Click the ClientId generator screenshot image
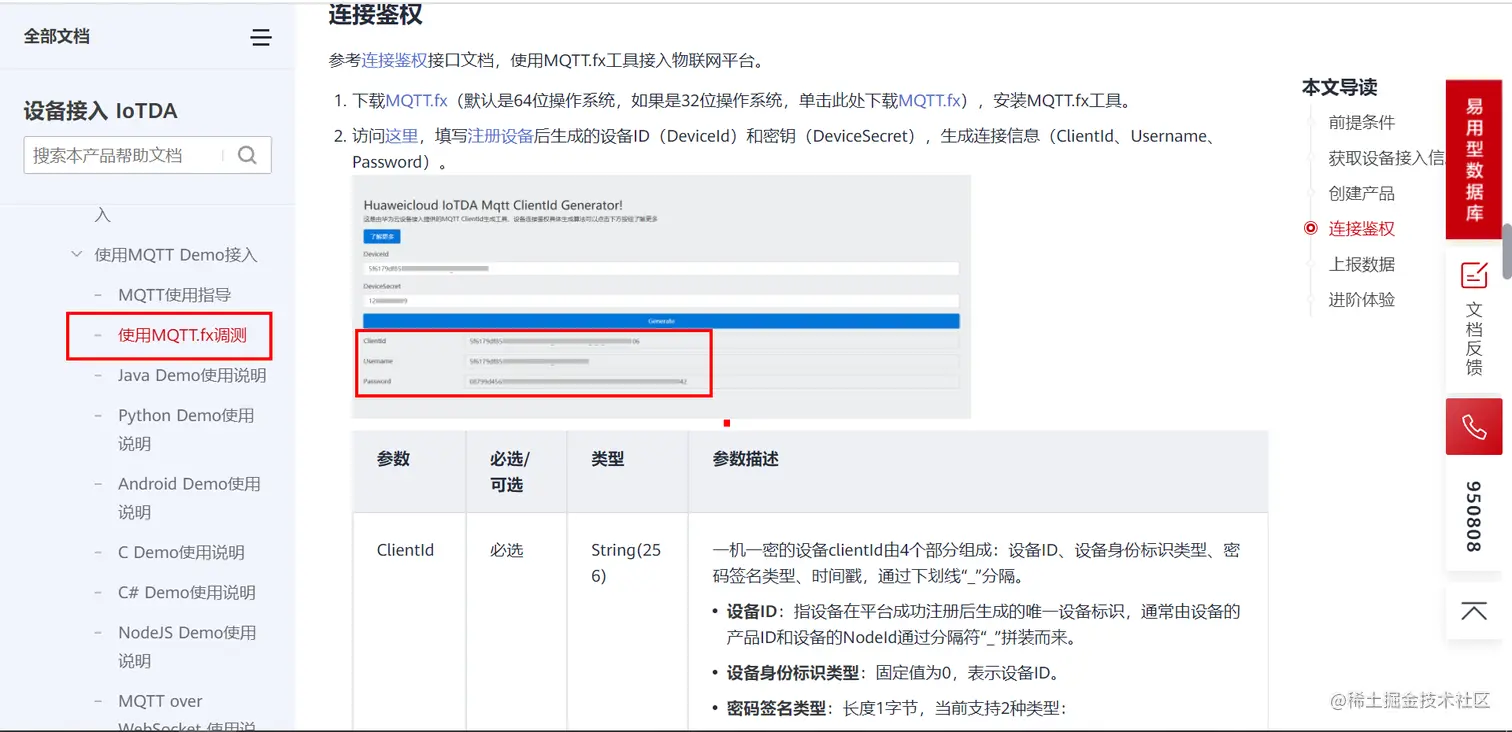The image size is (1512, 732). tap(661, 297)
